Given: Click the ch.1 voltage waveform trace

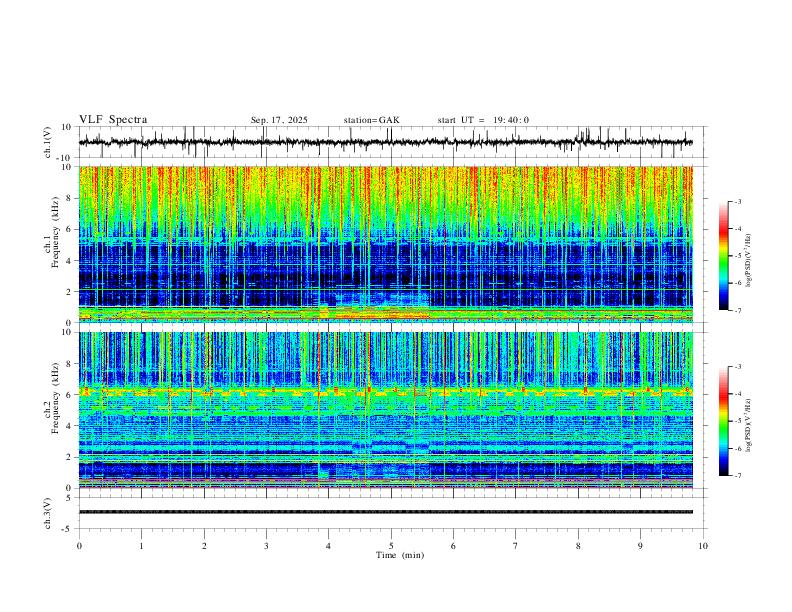Looking at the screenshot, I should pos(386,142).
